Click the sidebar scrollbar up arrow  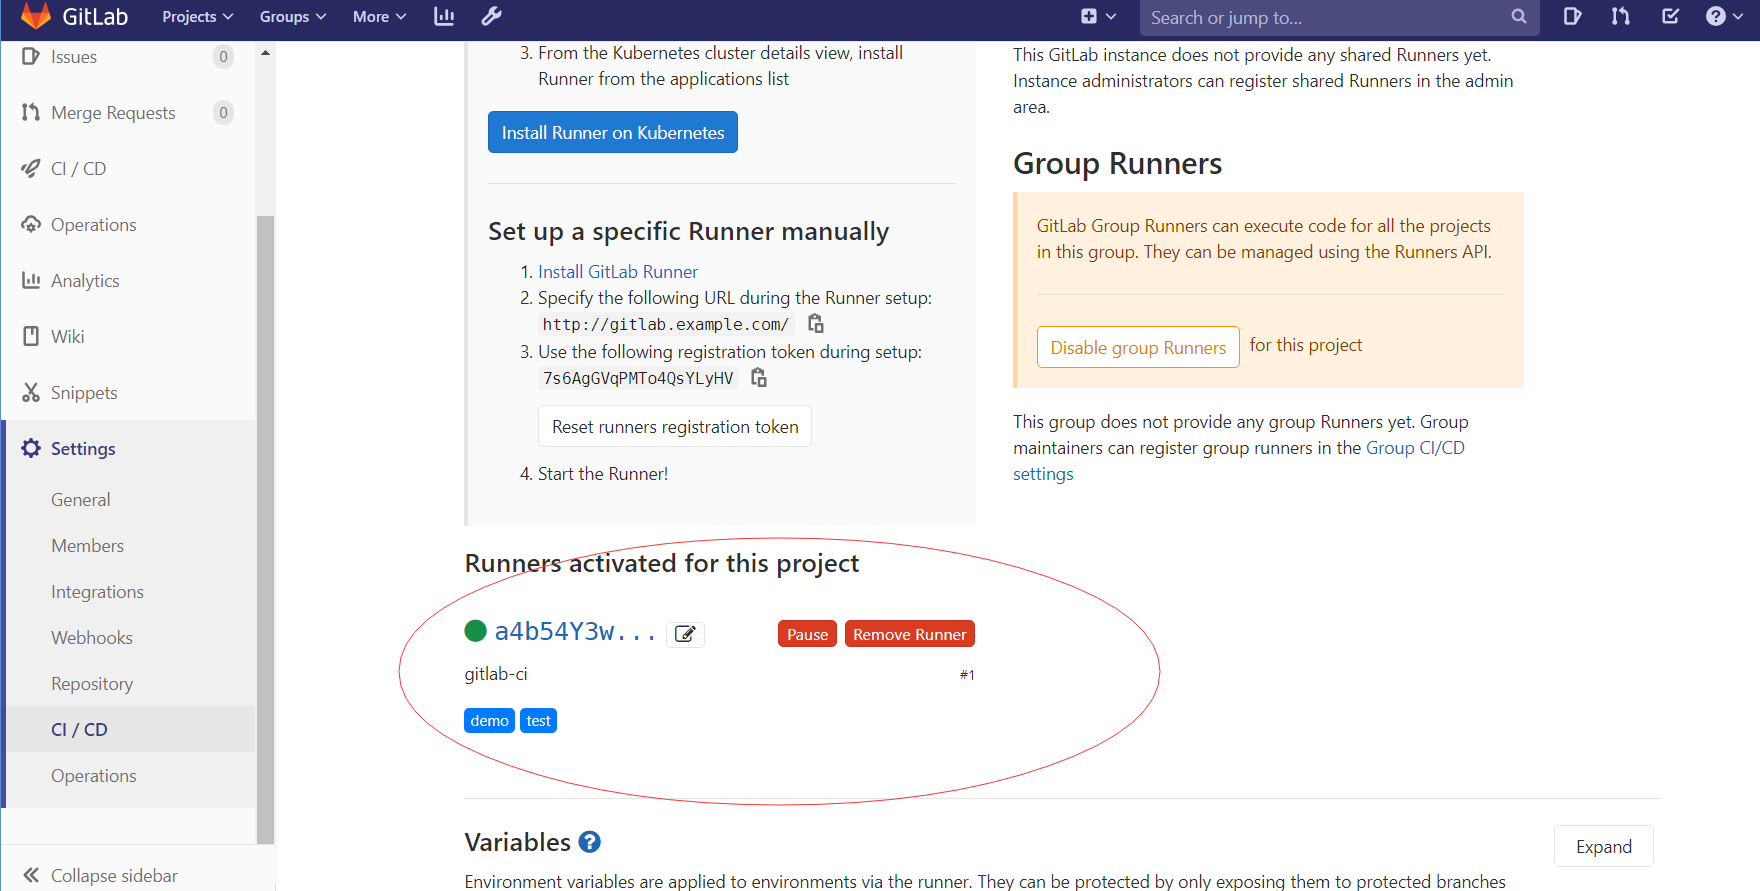pyautogui.click(x=265, y=53)
